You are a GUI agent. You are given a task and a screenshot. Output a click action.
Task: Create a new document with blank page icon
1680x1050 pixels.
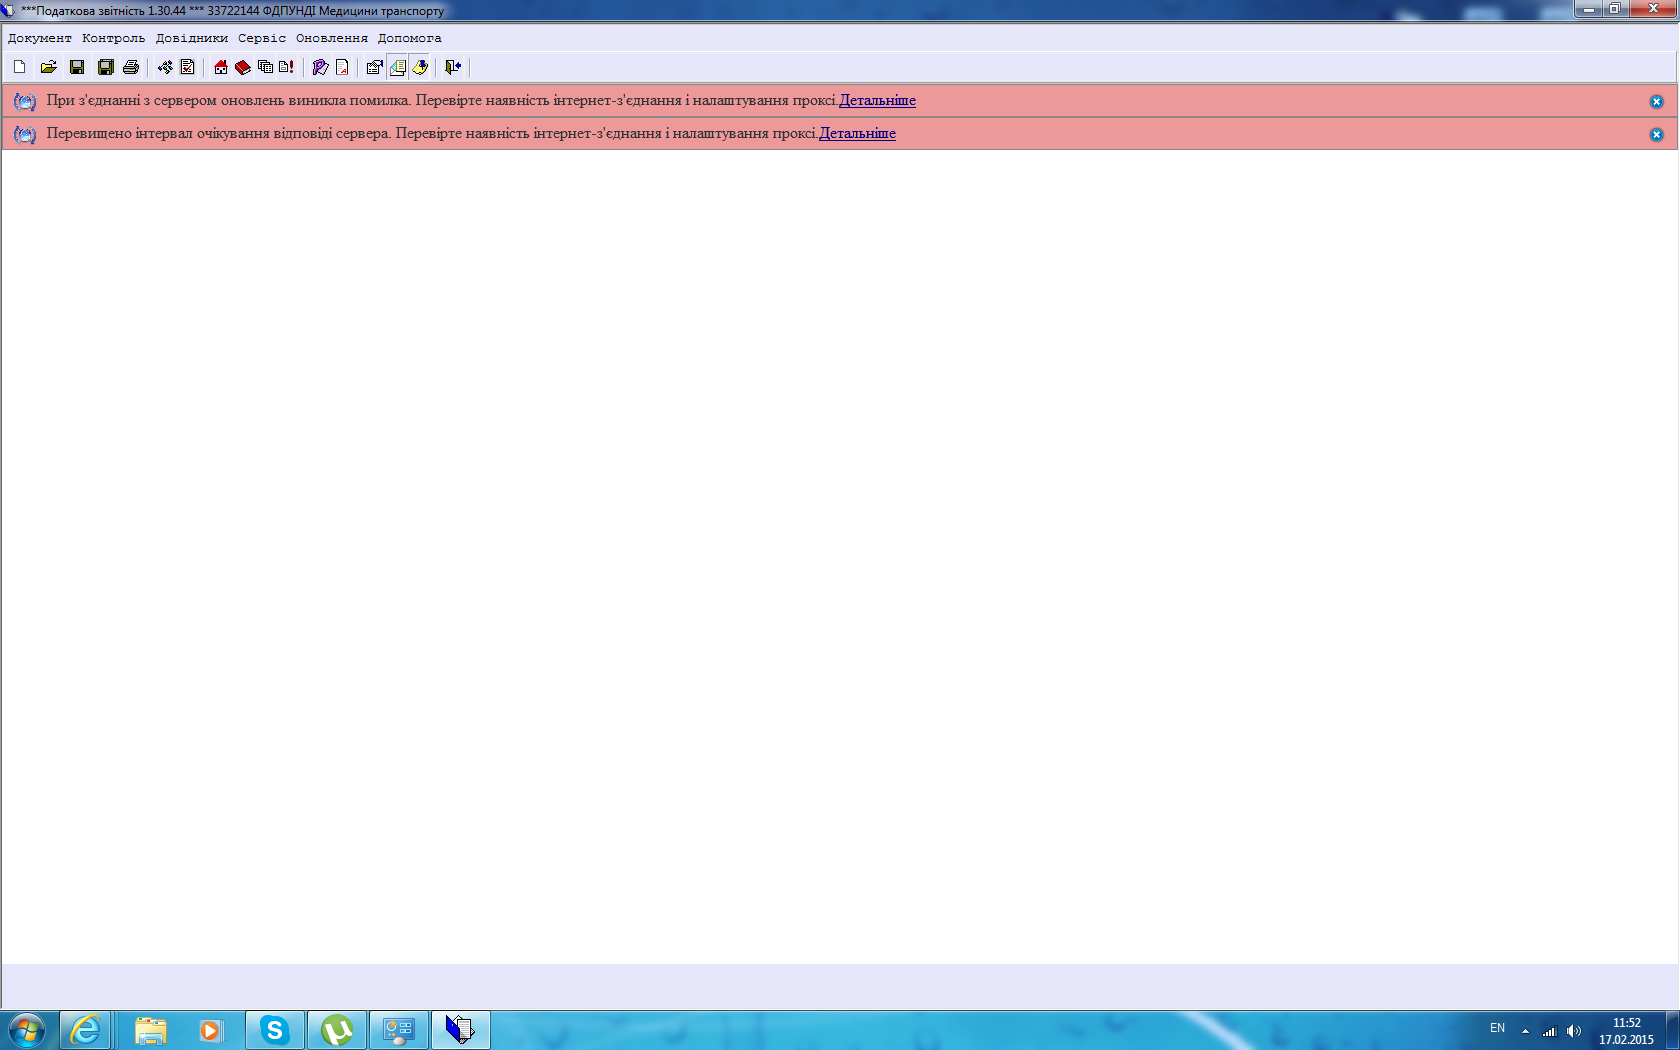tap(19, 67)
